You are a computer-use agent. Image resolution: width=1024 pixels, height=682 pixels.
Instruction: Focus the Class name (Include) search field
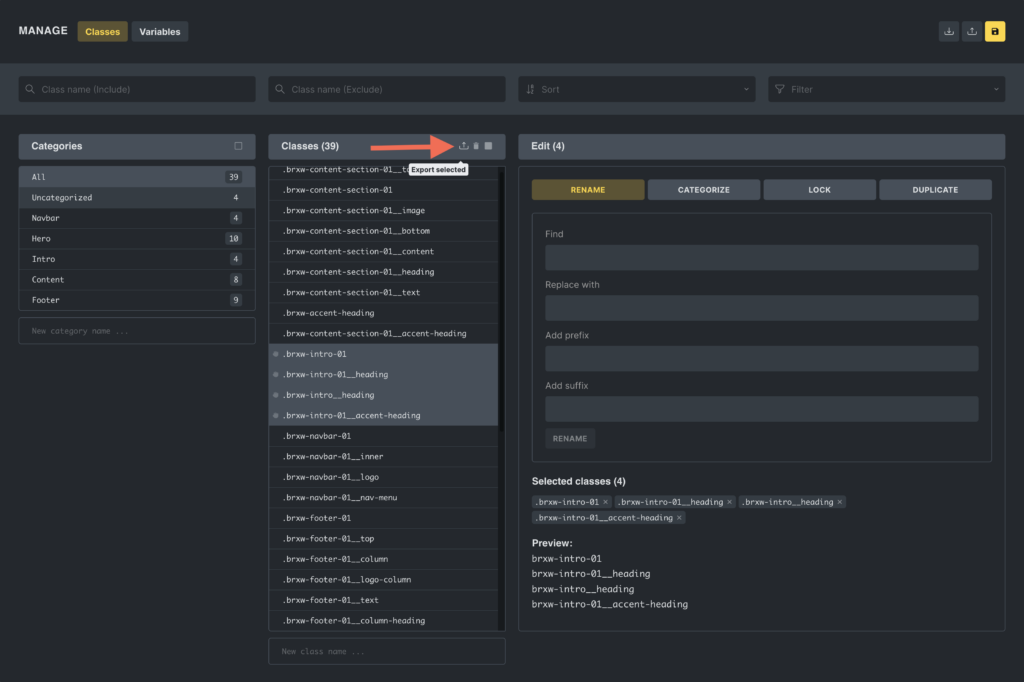click(137, 89)
